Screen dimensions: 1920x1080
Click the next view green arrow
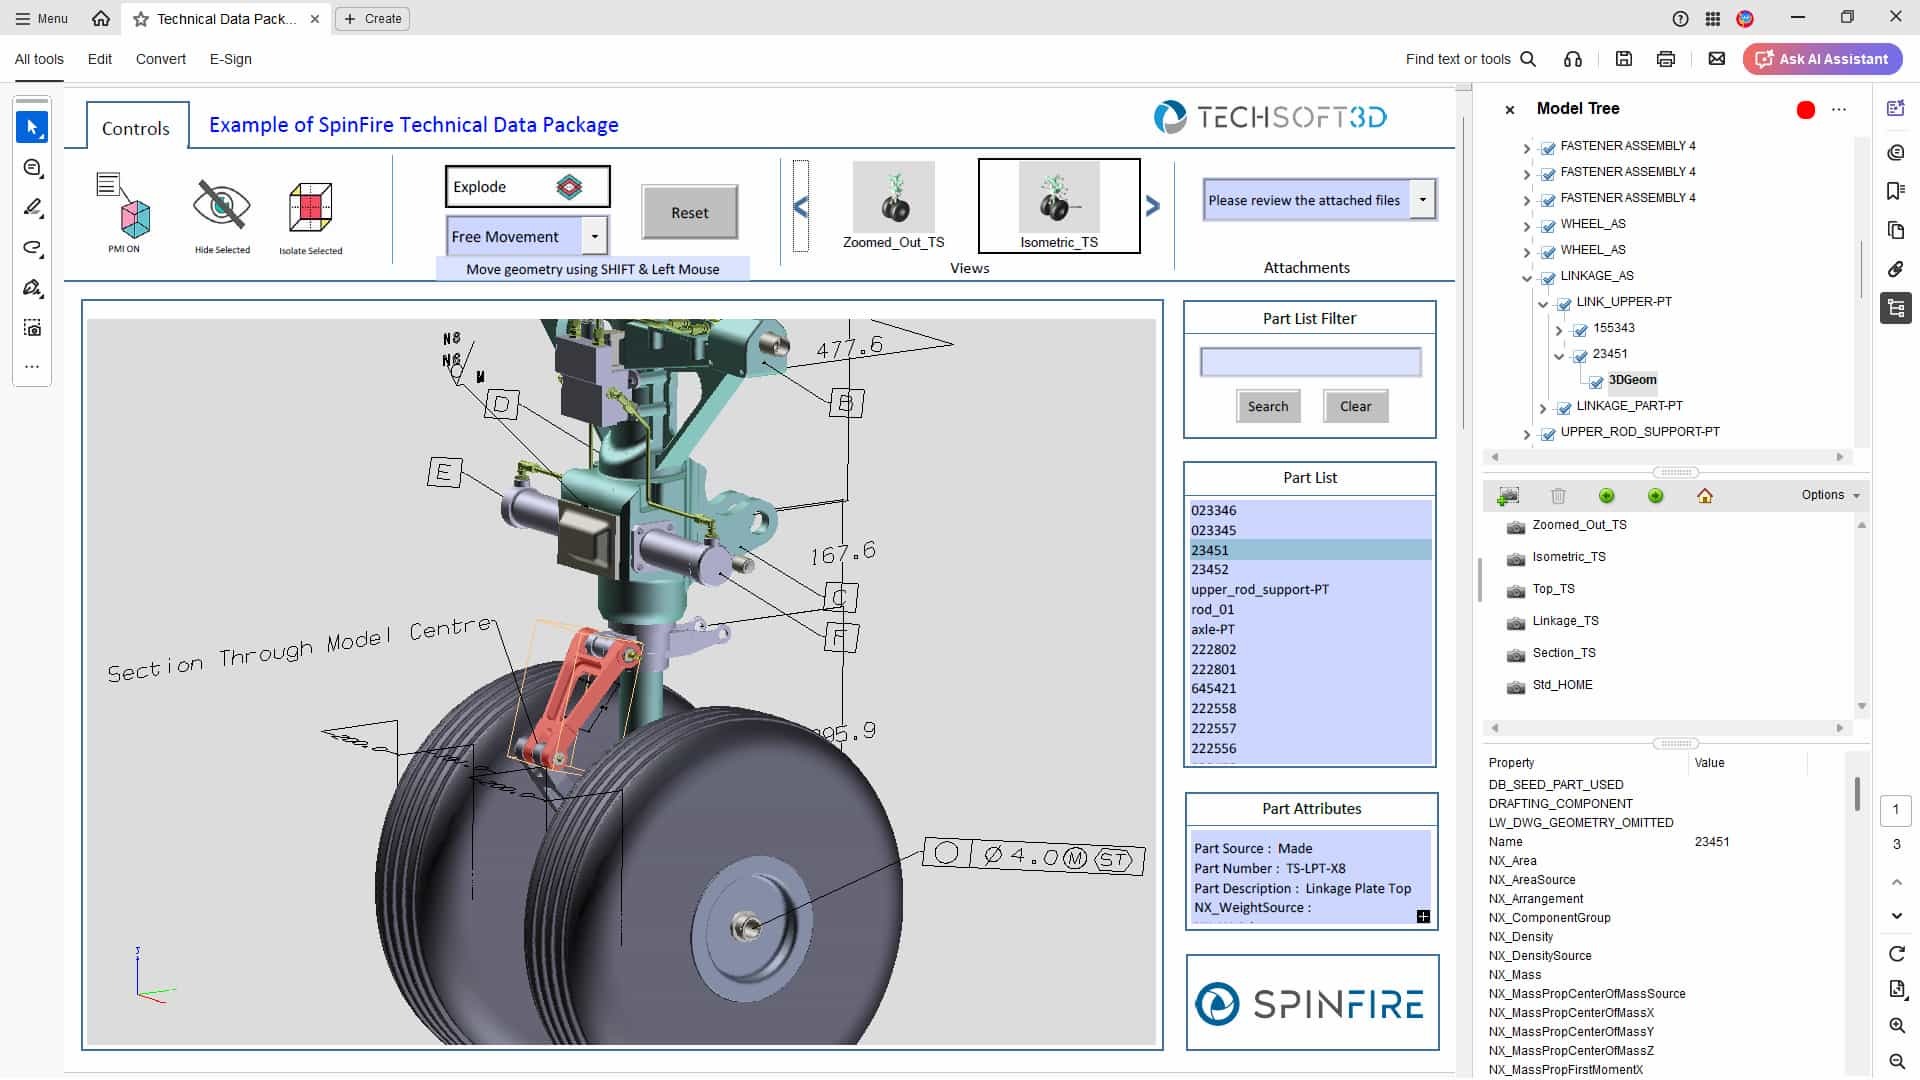(1656, 496)
